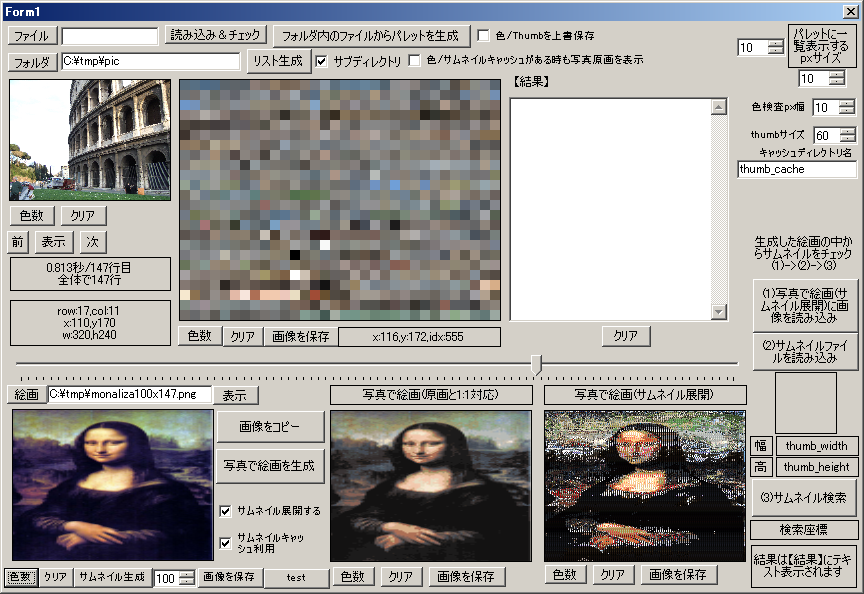Click the ファイル button
864x594 pixels.
point(33,36)
